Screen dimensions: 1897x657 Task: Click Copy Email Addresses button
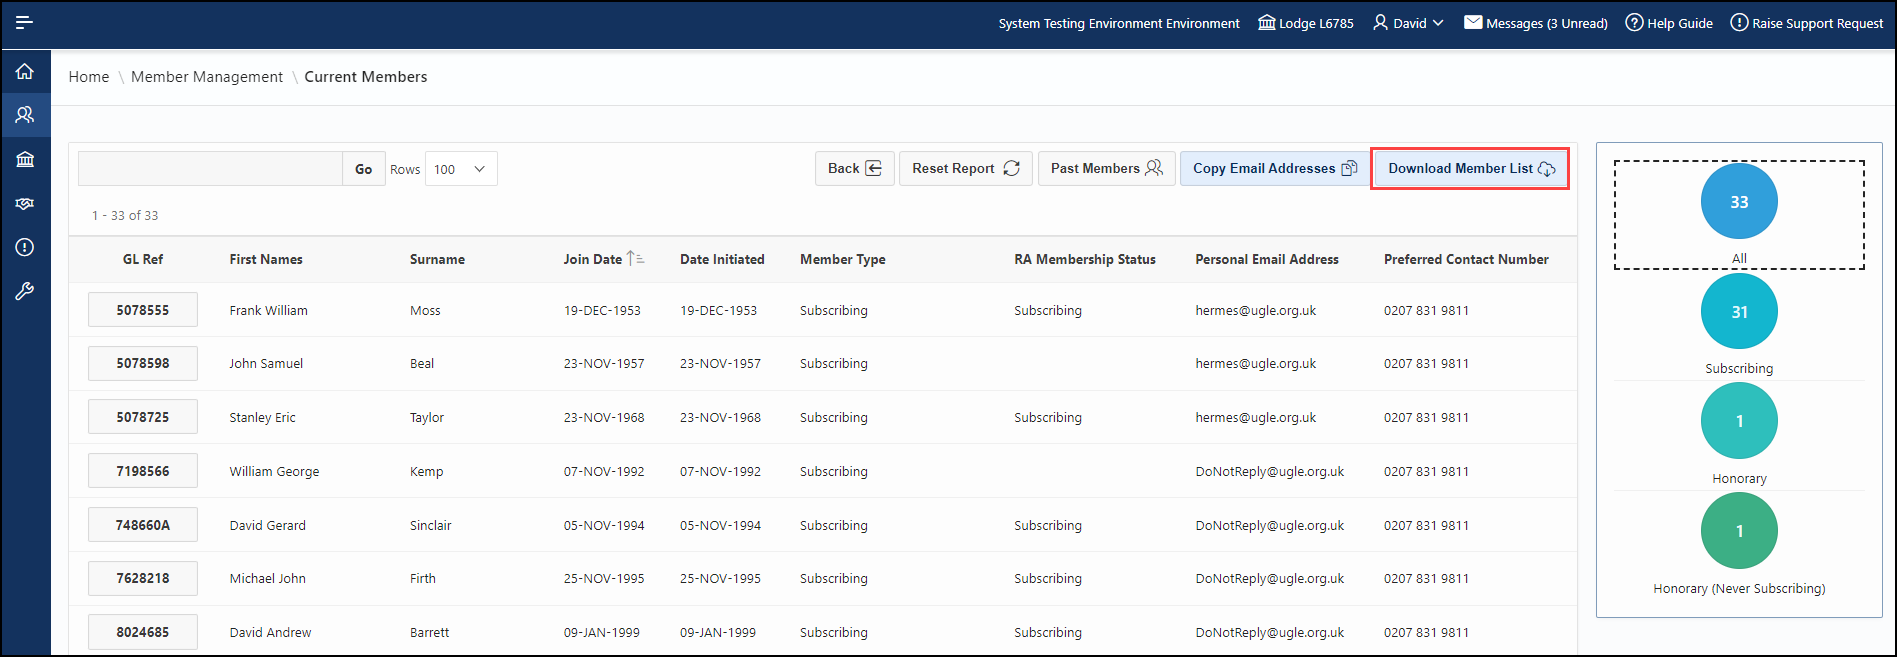click(x=1274, y=169)
